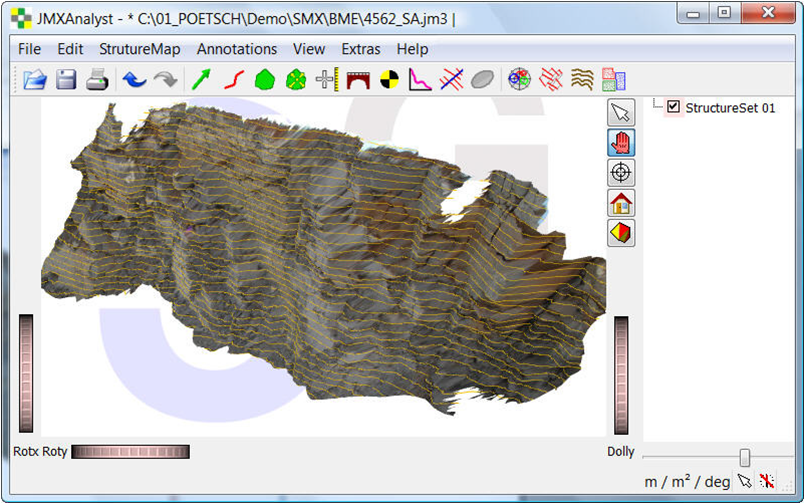
Task: Click the Print icon in toolbar
Action: coord(96,79)
